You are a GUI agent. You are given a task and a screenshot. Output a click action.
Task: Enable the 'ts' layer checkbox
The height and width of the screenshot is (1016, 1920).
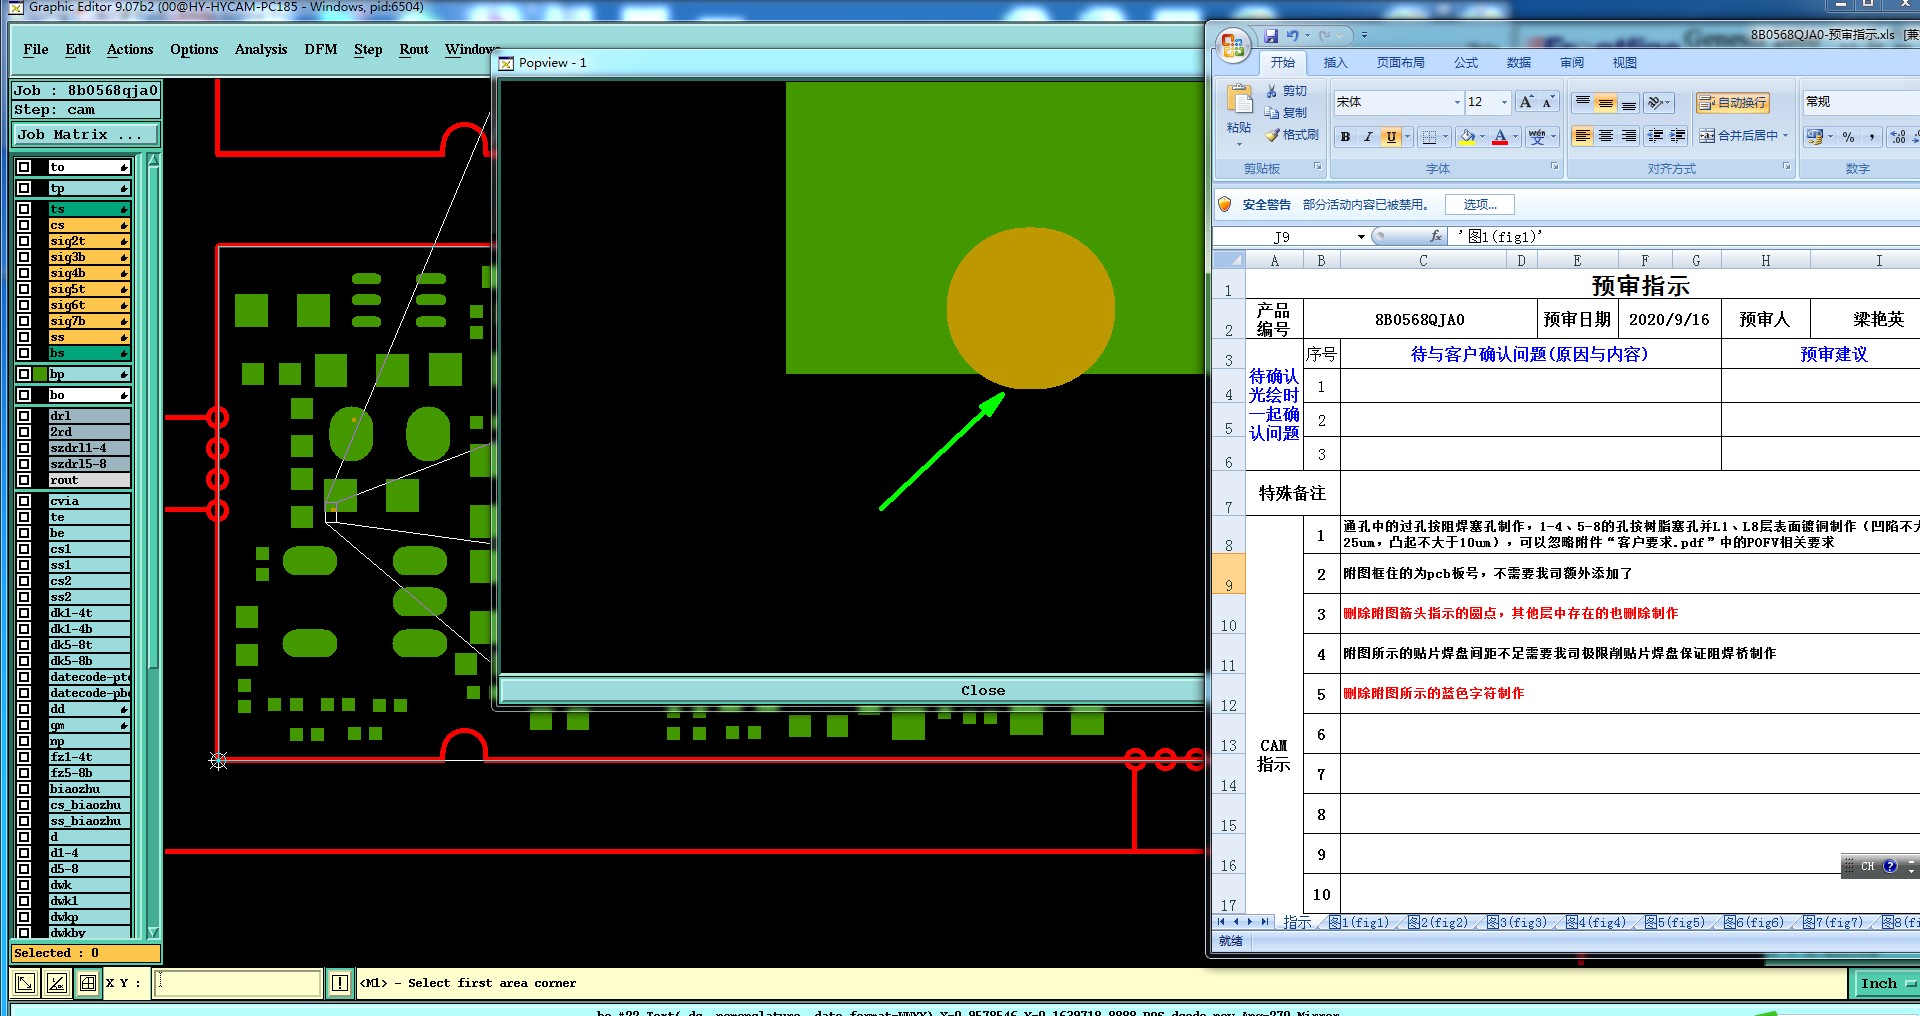(24, 209)
